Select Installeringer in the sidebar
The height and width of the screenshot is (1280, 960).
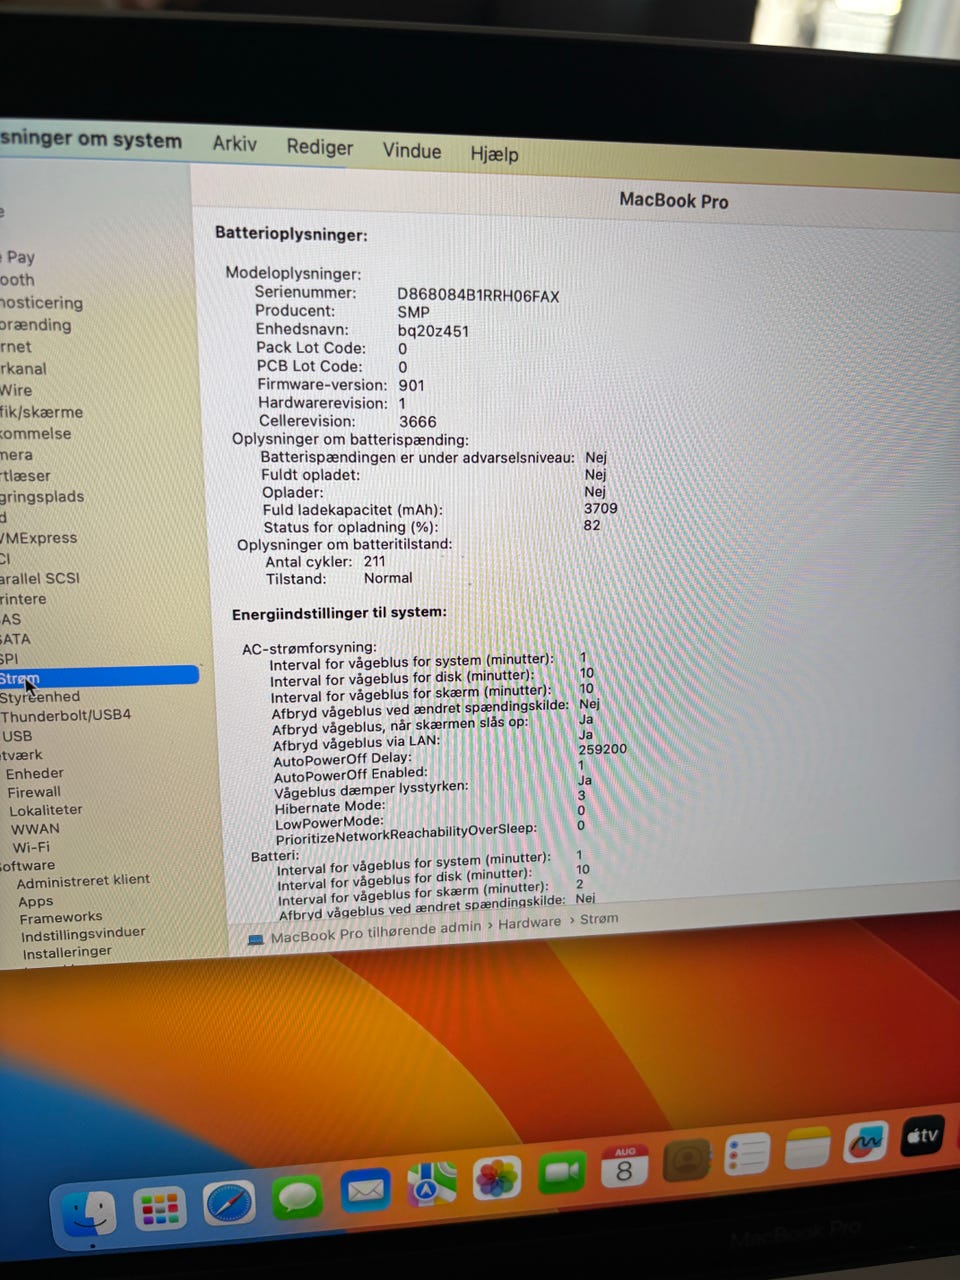point(66,951)
